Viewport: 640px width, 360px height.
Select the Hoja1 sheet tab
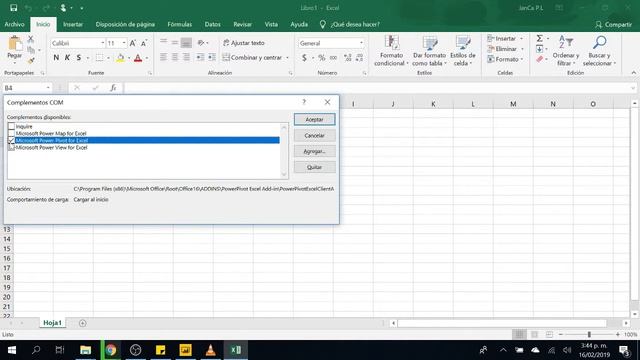pos(52,323)
